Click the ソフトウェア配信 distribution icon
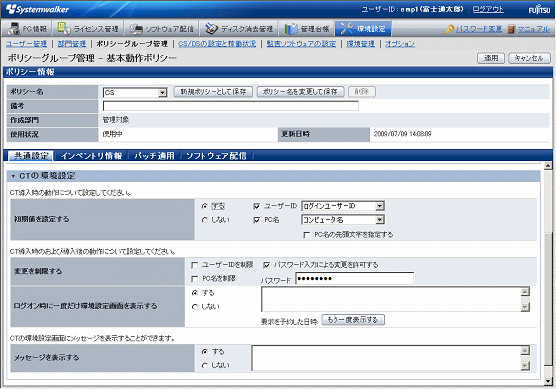Viewport: 556px width, 389px height. click(x=136, y=28)
